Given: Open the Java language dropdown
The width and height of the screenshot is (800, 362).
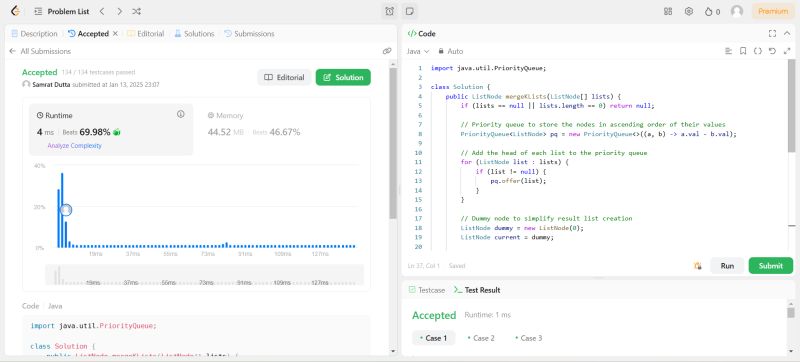Looking at the screenshot, I should pyautogui.click(x=418, y=51).
